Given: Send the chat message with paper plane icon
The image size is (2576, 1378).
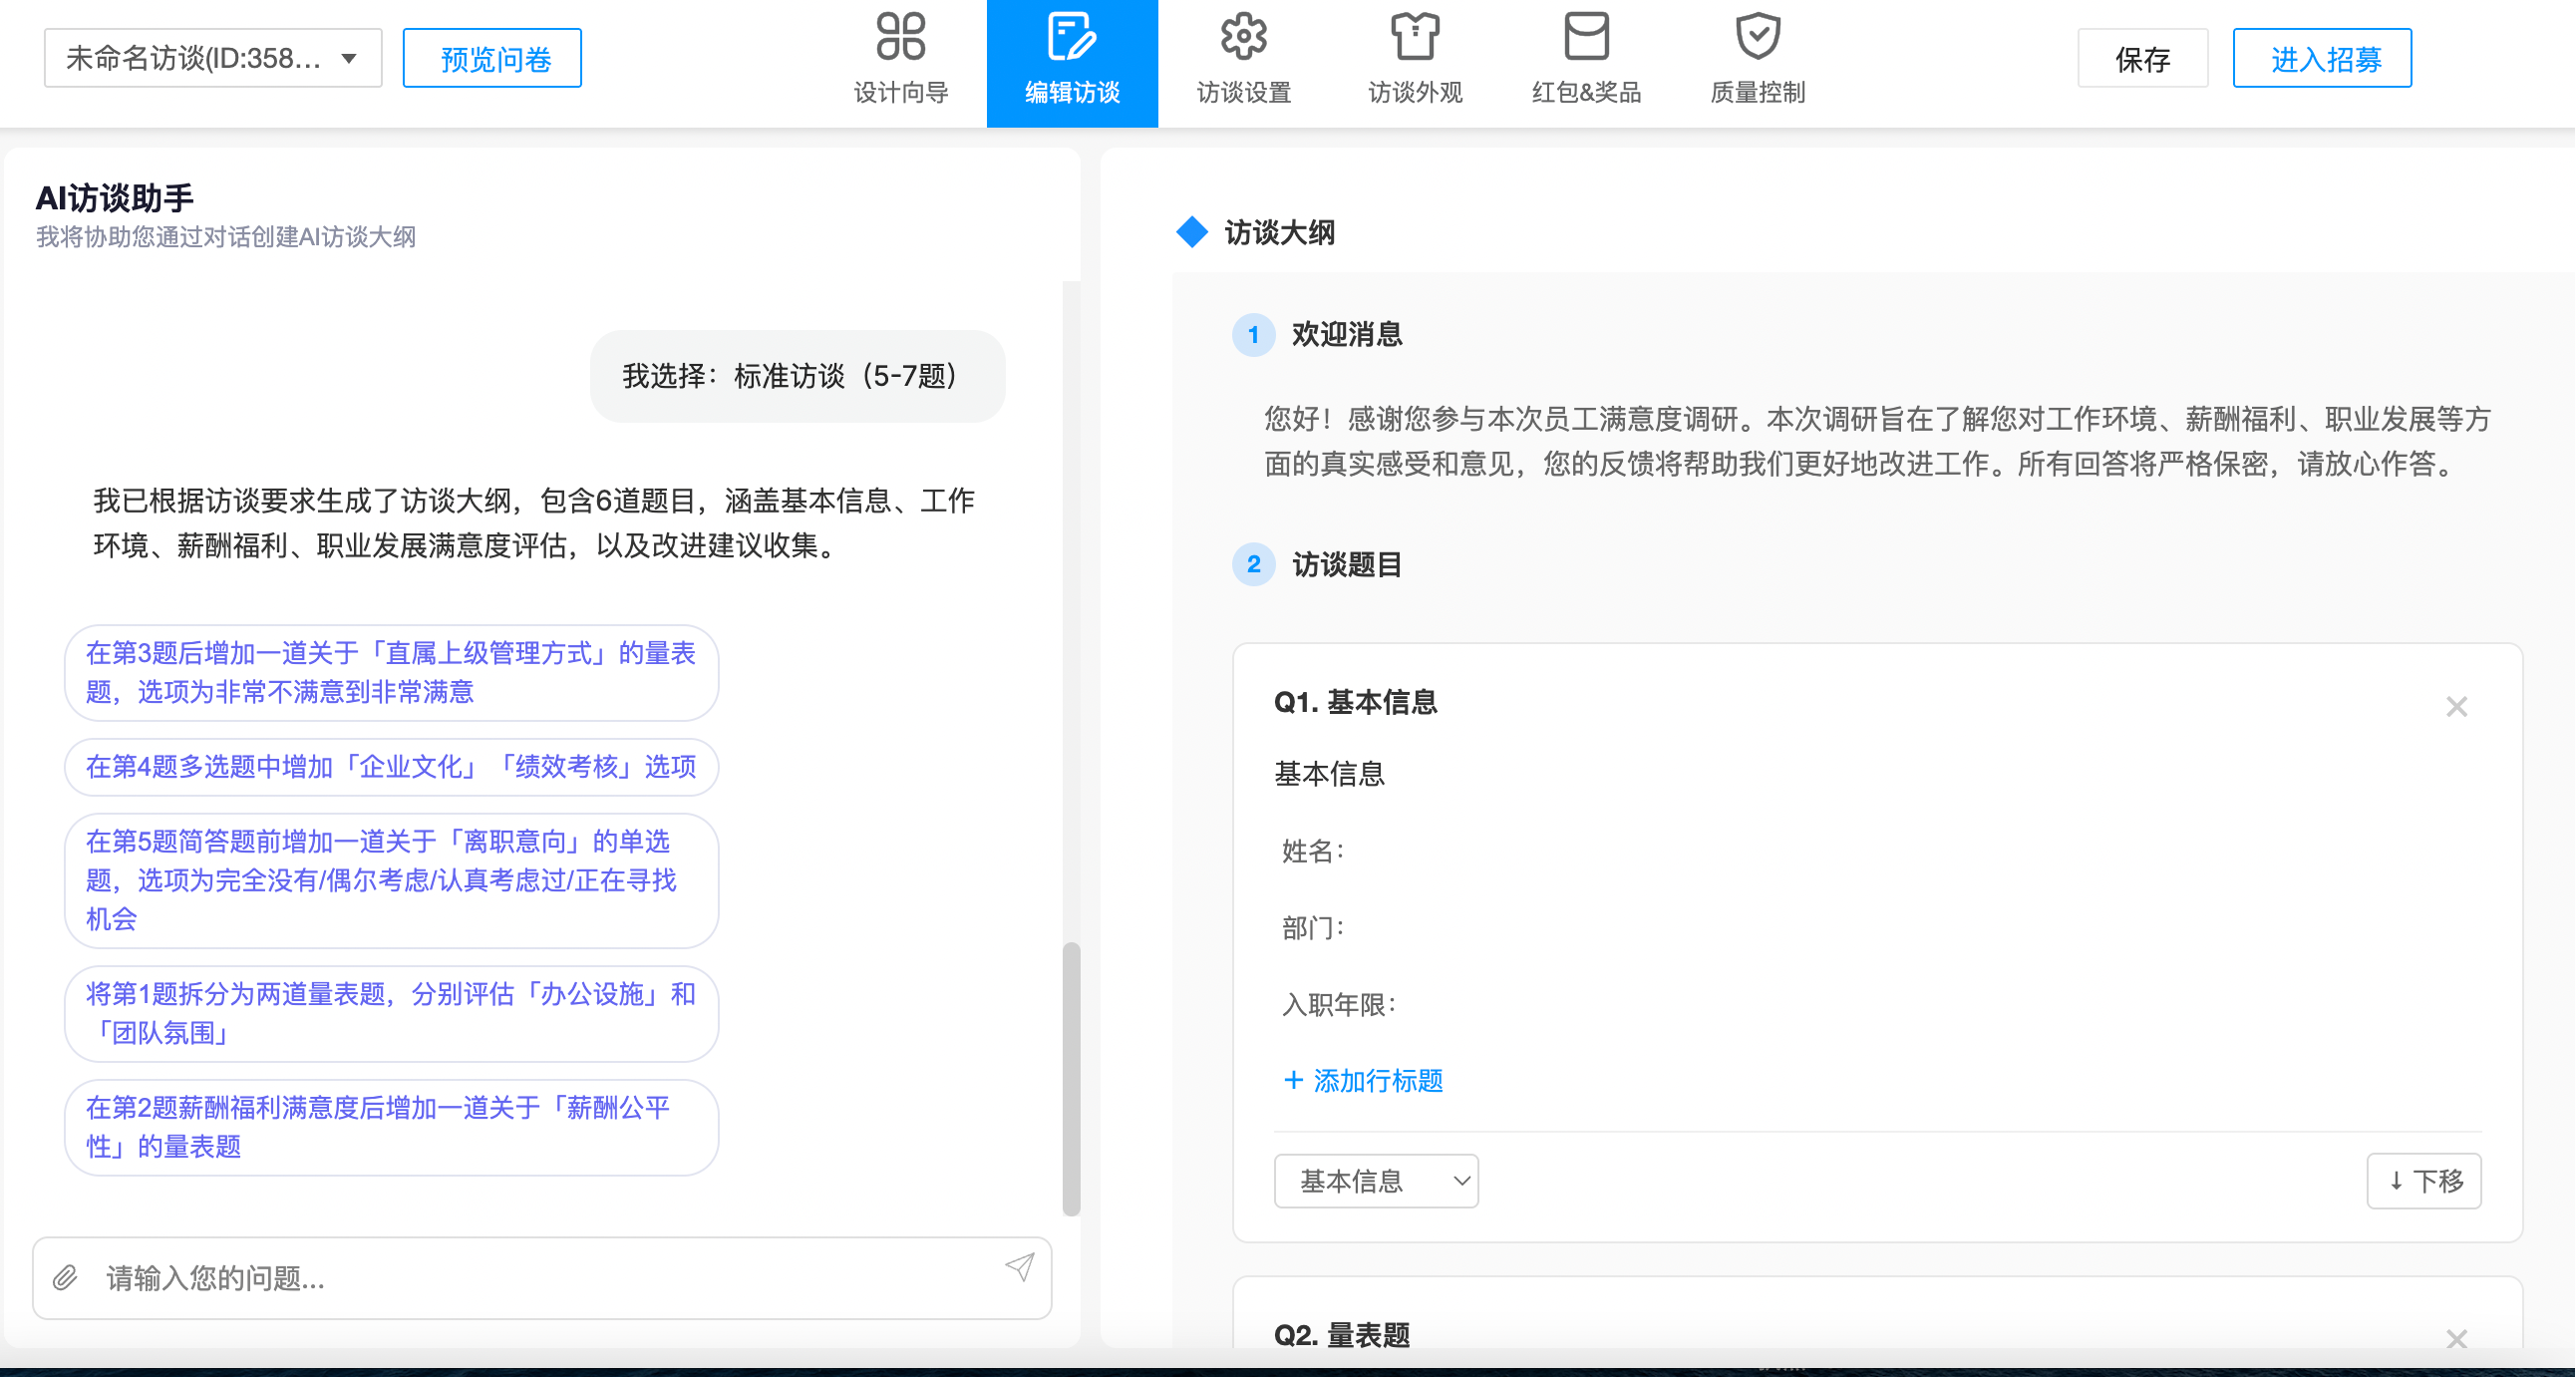Looking at the screenshot, I should [1019, 1269].
